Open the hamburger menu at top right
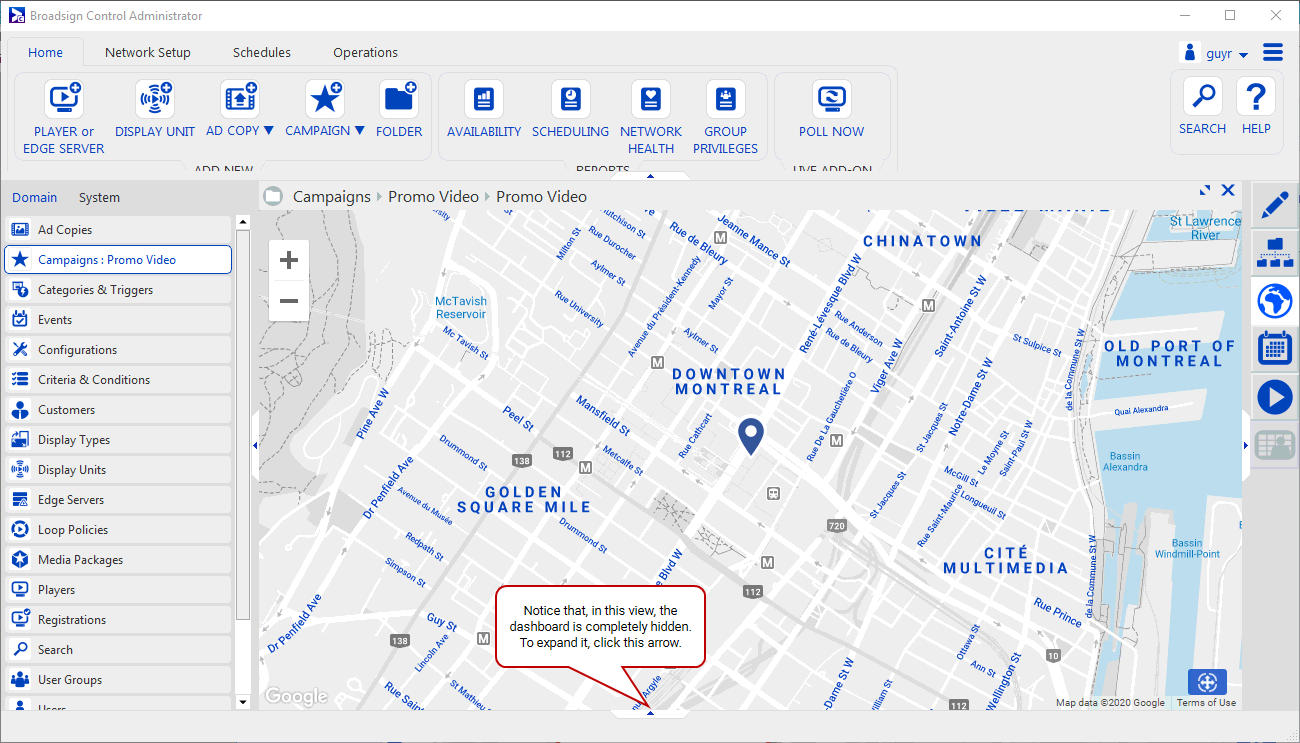The width and height of the screenshot is (1300, 743). [x=1273, y=52]
